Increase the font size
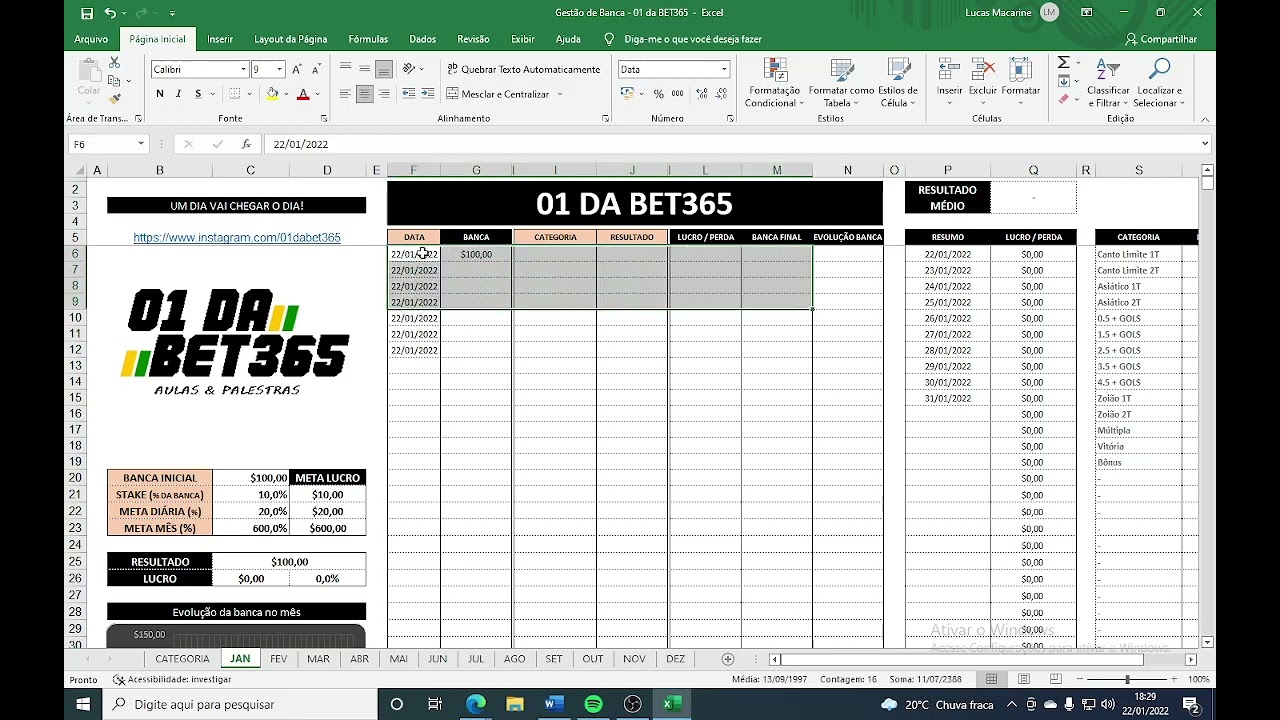Image resolution: width=1280 pixels, height=720 pixels. pyautogui.click(x=297, y=69)
